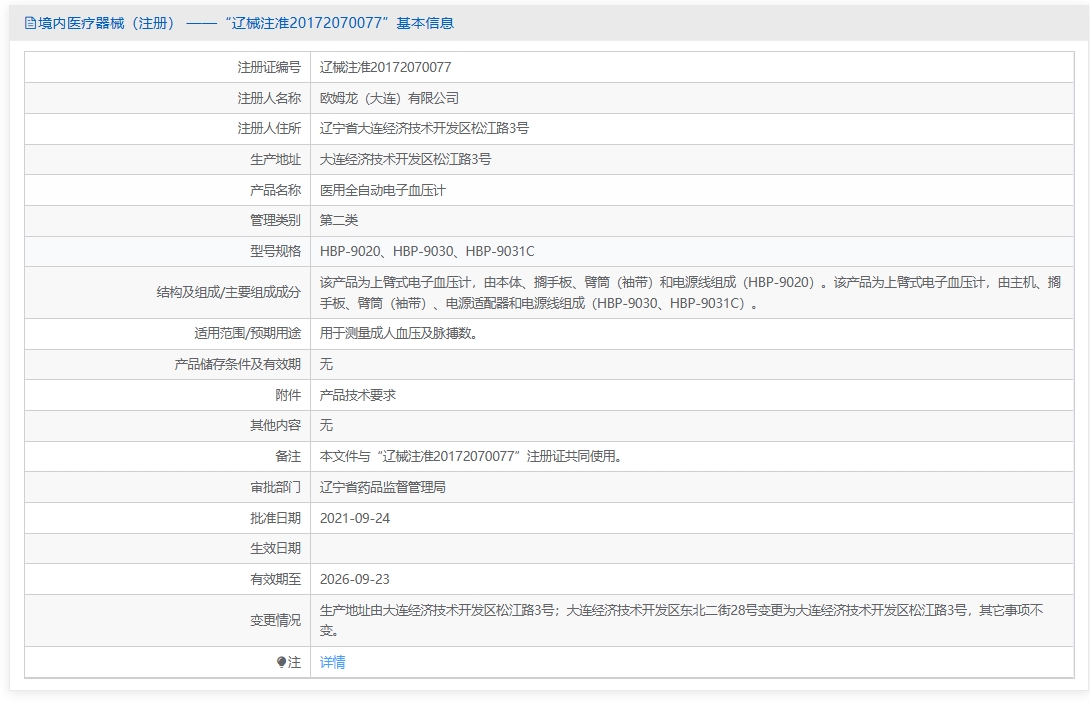Viewport: 1090px width, 703px height.
Task: Click the 审批部门 label
Action: click(x=275, y=487)
